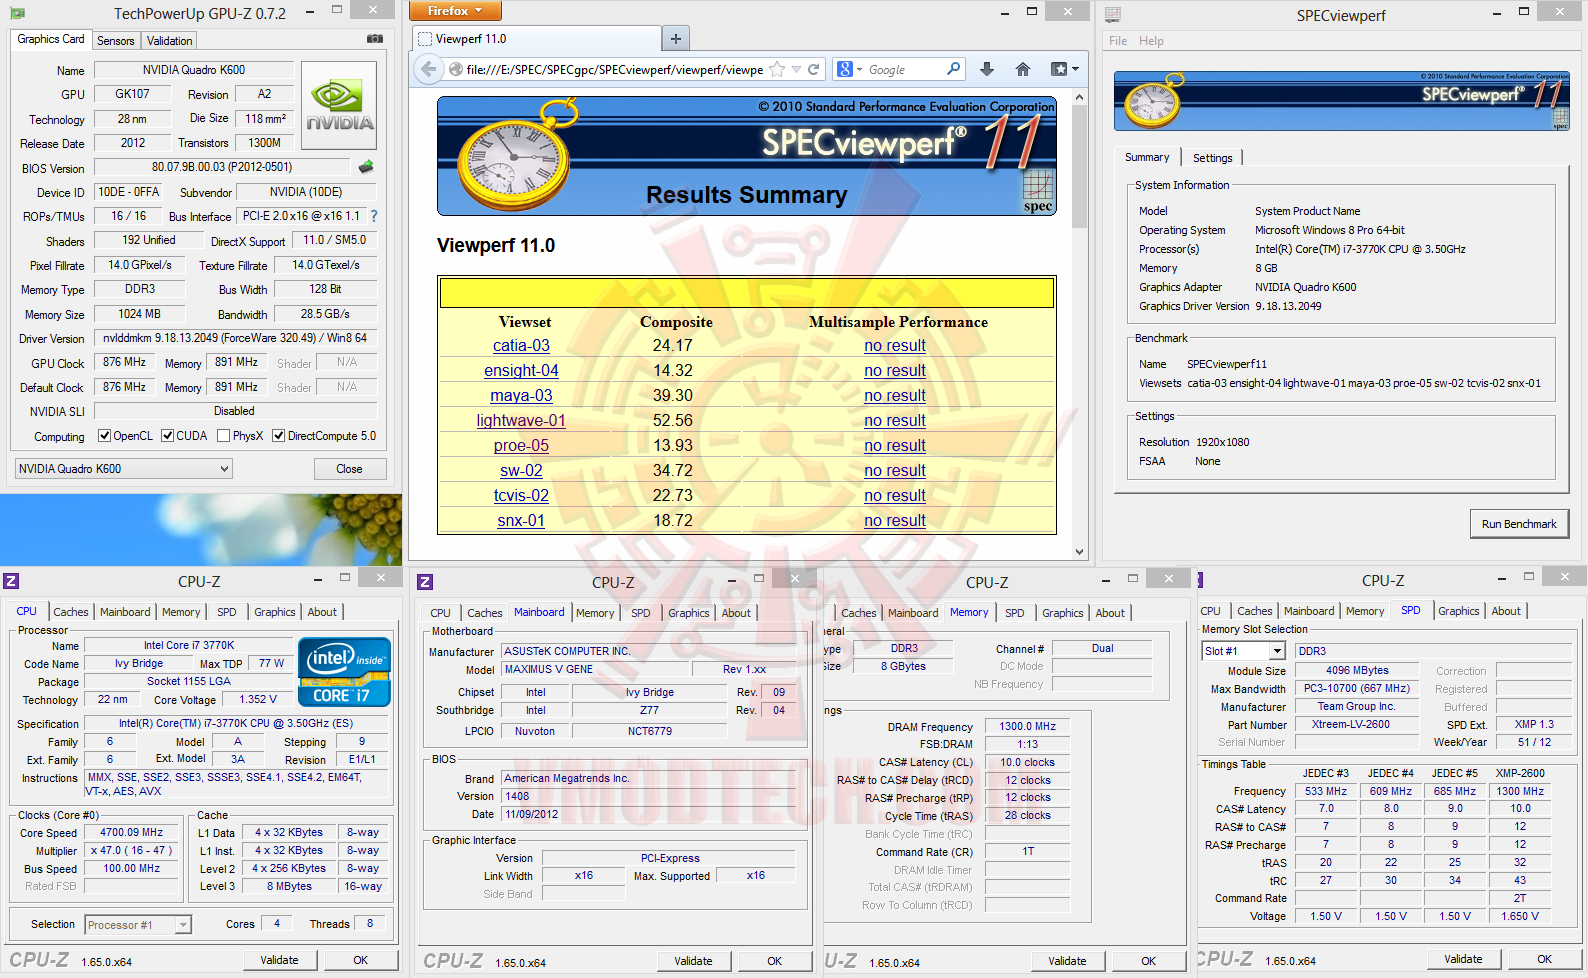The image size is (1588, 978).
Task: Click the SPECviewperf window title icon
Action: [x=1113, y=15]
